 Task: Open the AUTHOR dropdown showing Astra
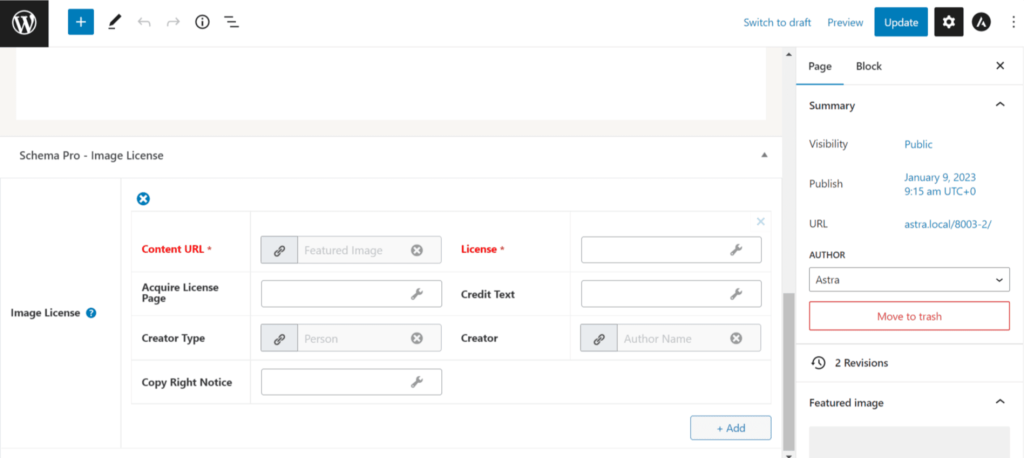point(908,279)
